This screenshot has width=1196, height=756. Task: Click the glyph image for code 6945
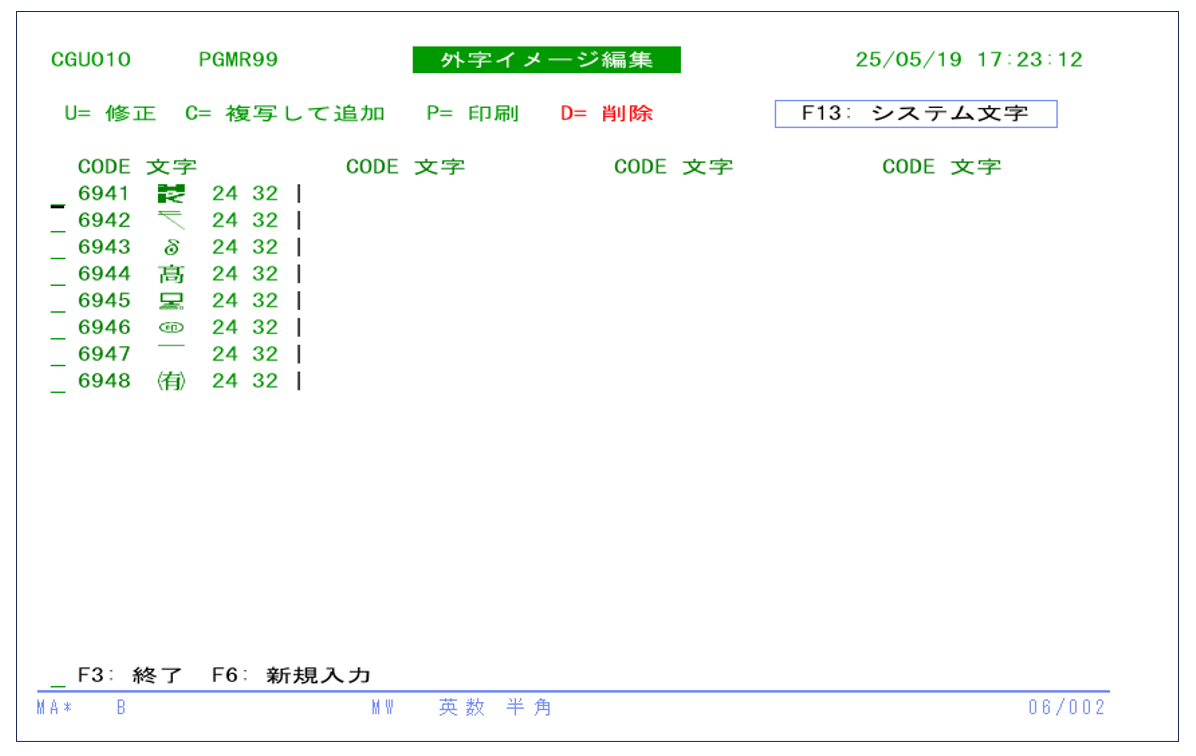click(x=171, y=301)
